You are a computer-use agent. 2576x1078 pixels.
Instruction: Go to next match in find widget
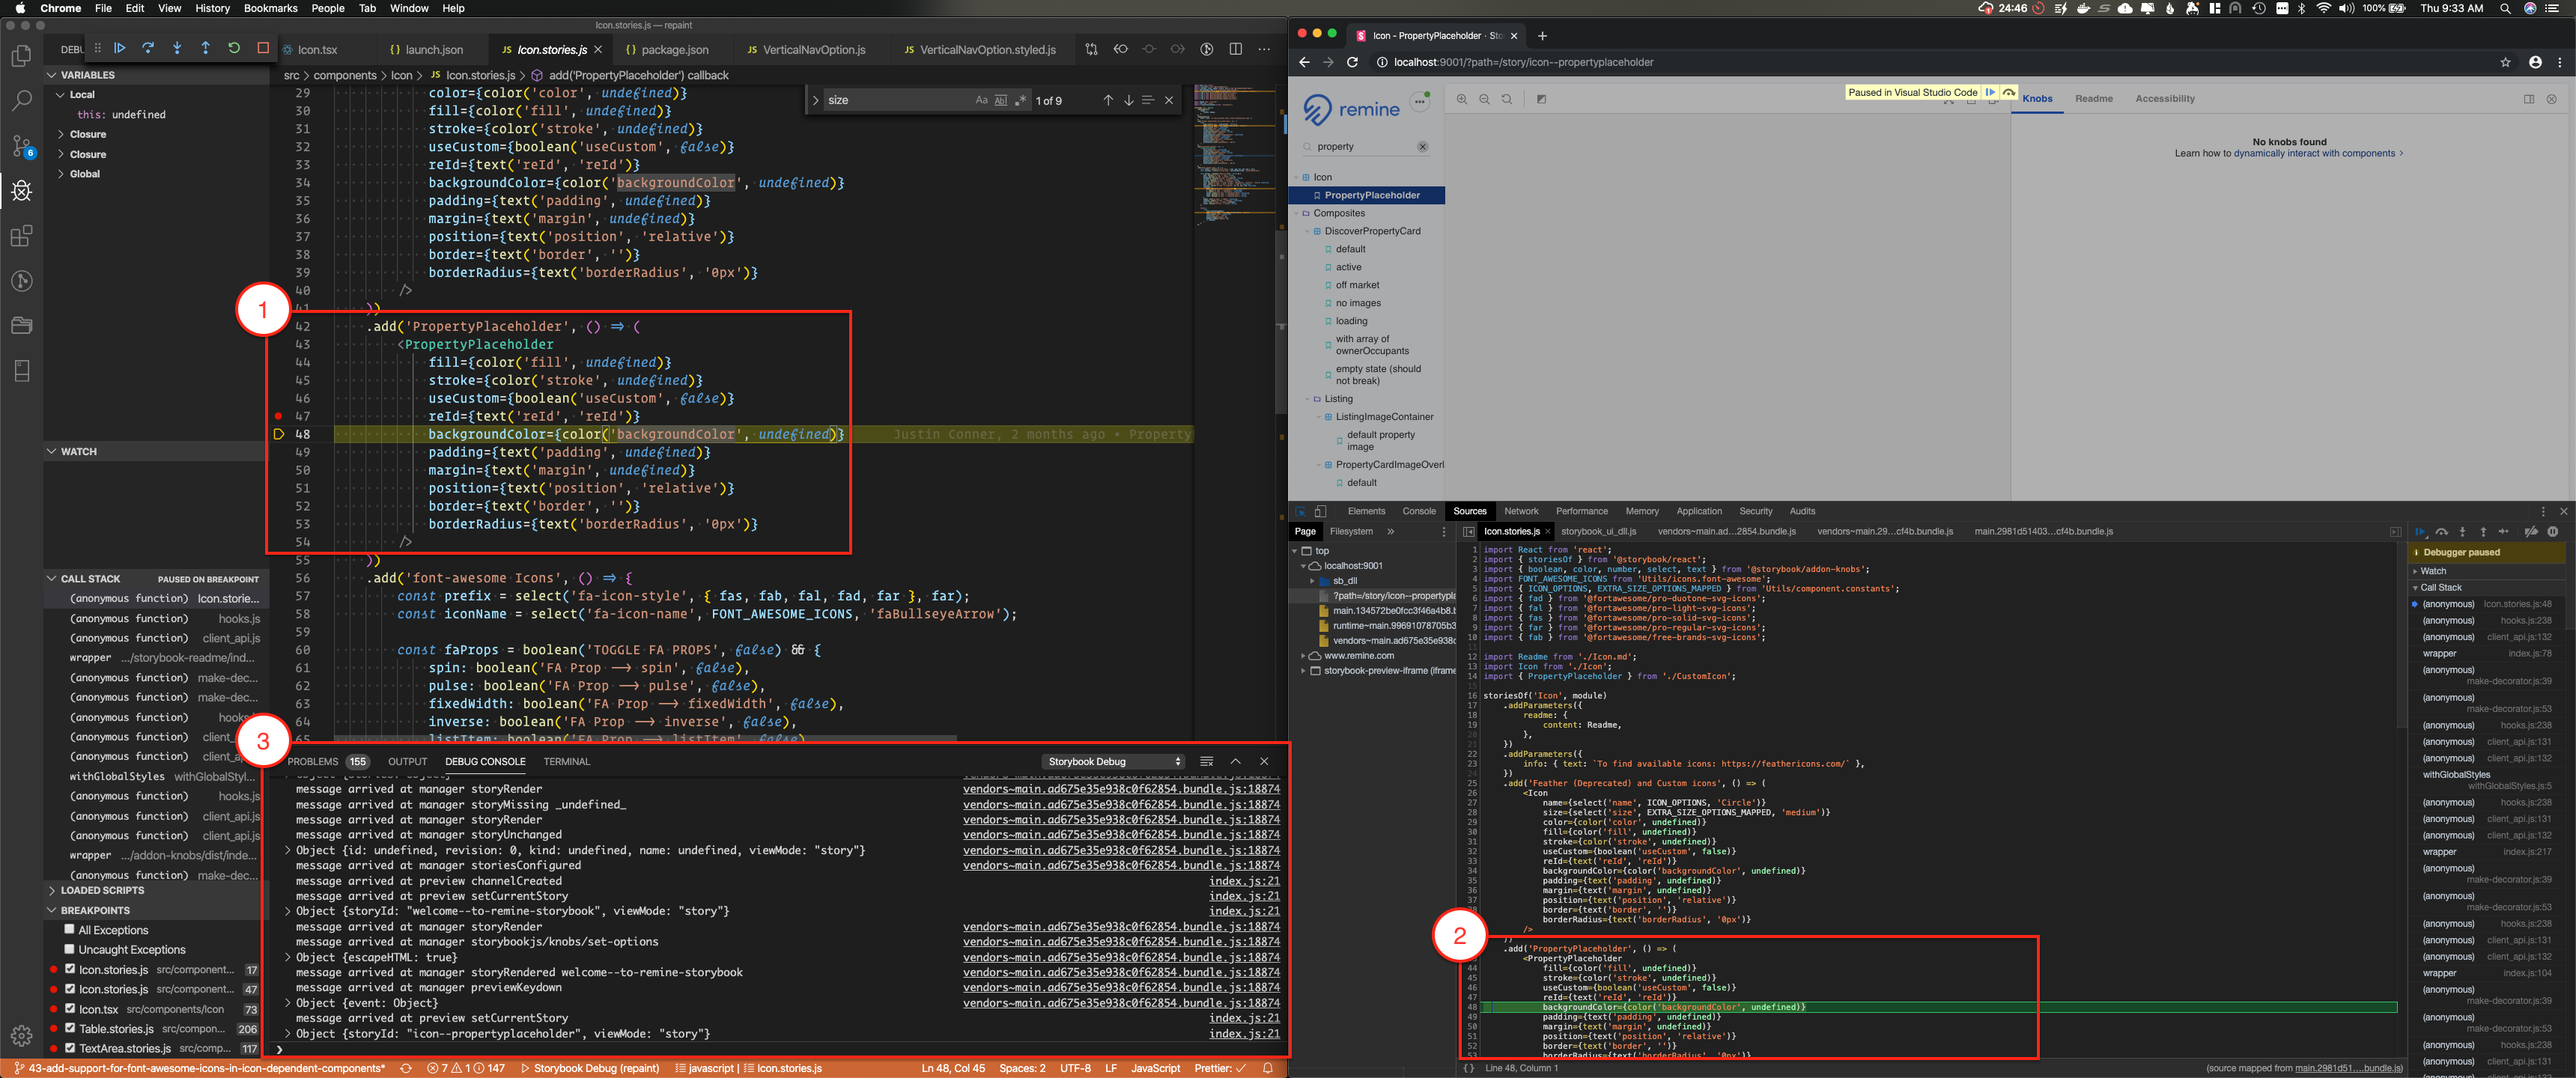[x=1128, y=100]
